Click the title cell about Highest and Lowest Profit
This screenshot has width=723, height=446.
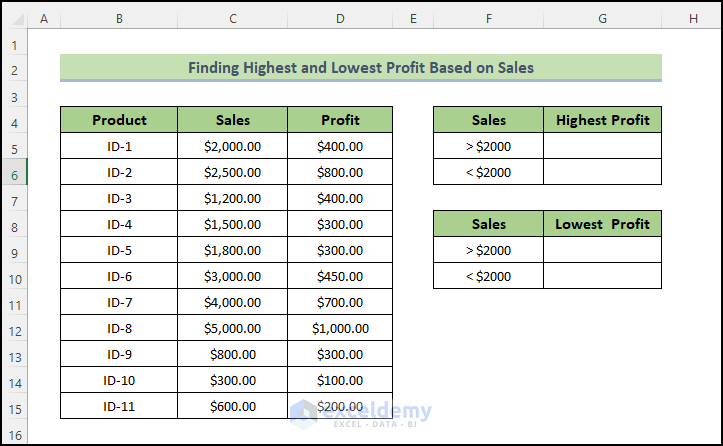[360, 68]
